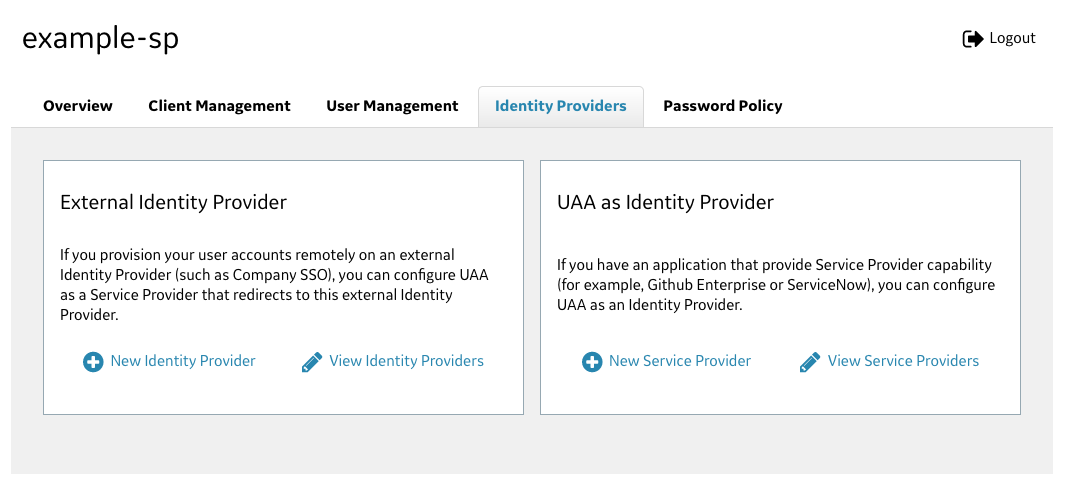Viewport: 1066px width, 488px height.
Task: Go to the User Management tab
Action: point(392,106)
